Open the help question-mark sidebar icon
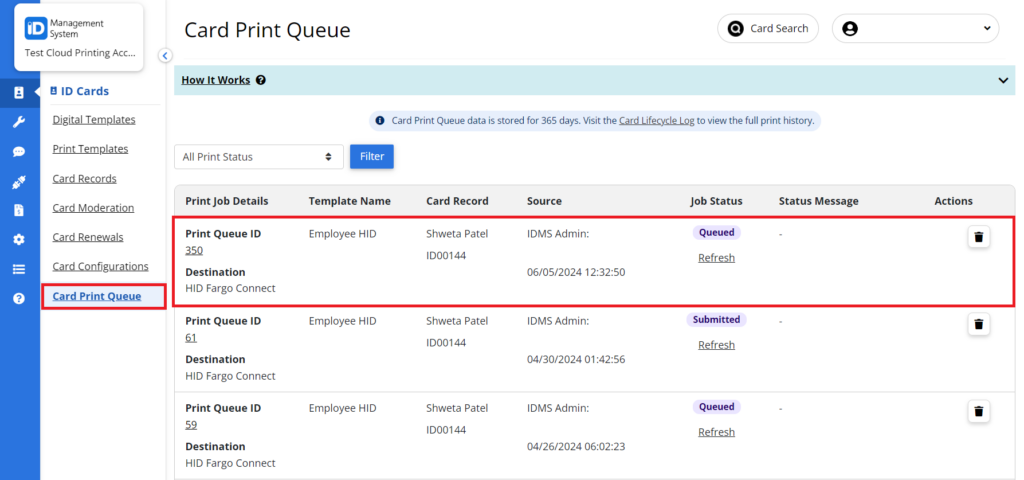Viewport: 1024px width, 480px height. point(19,298)
